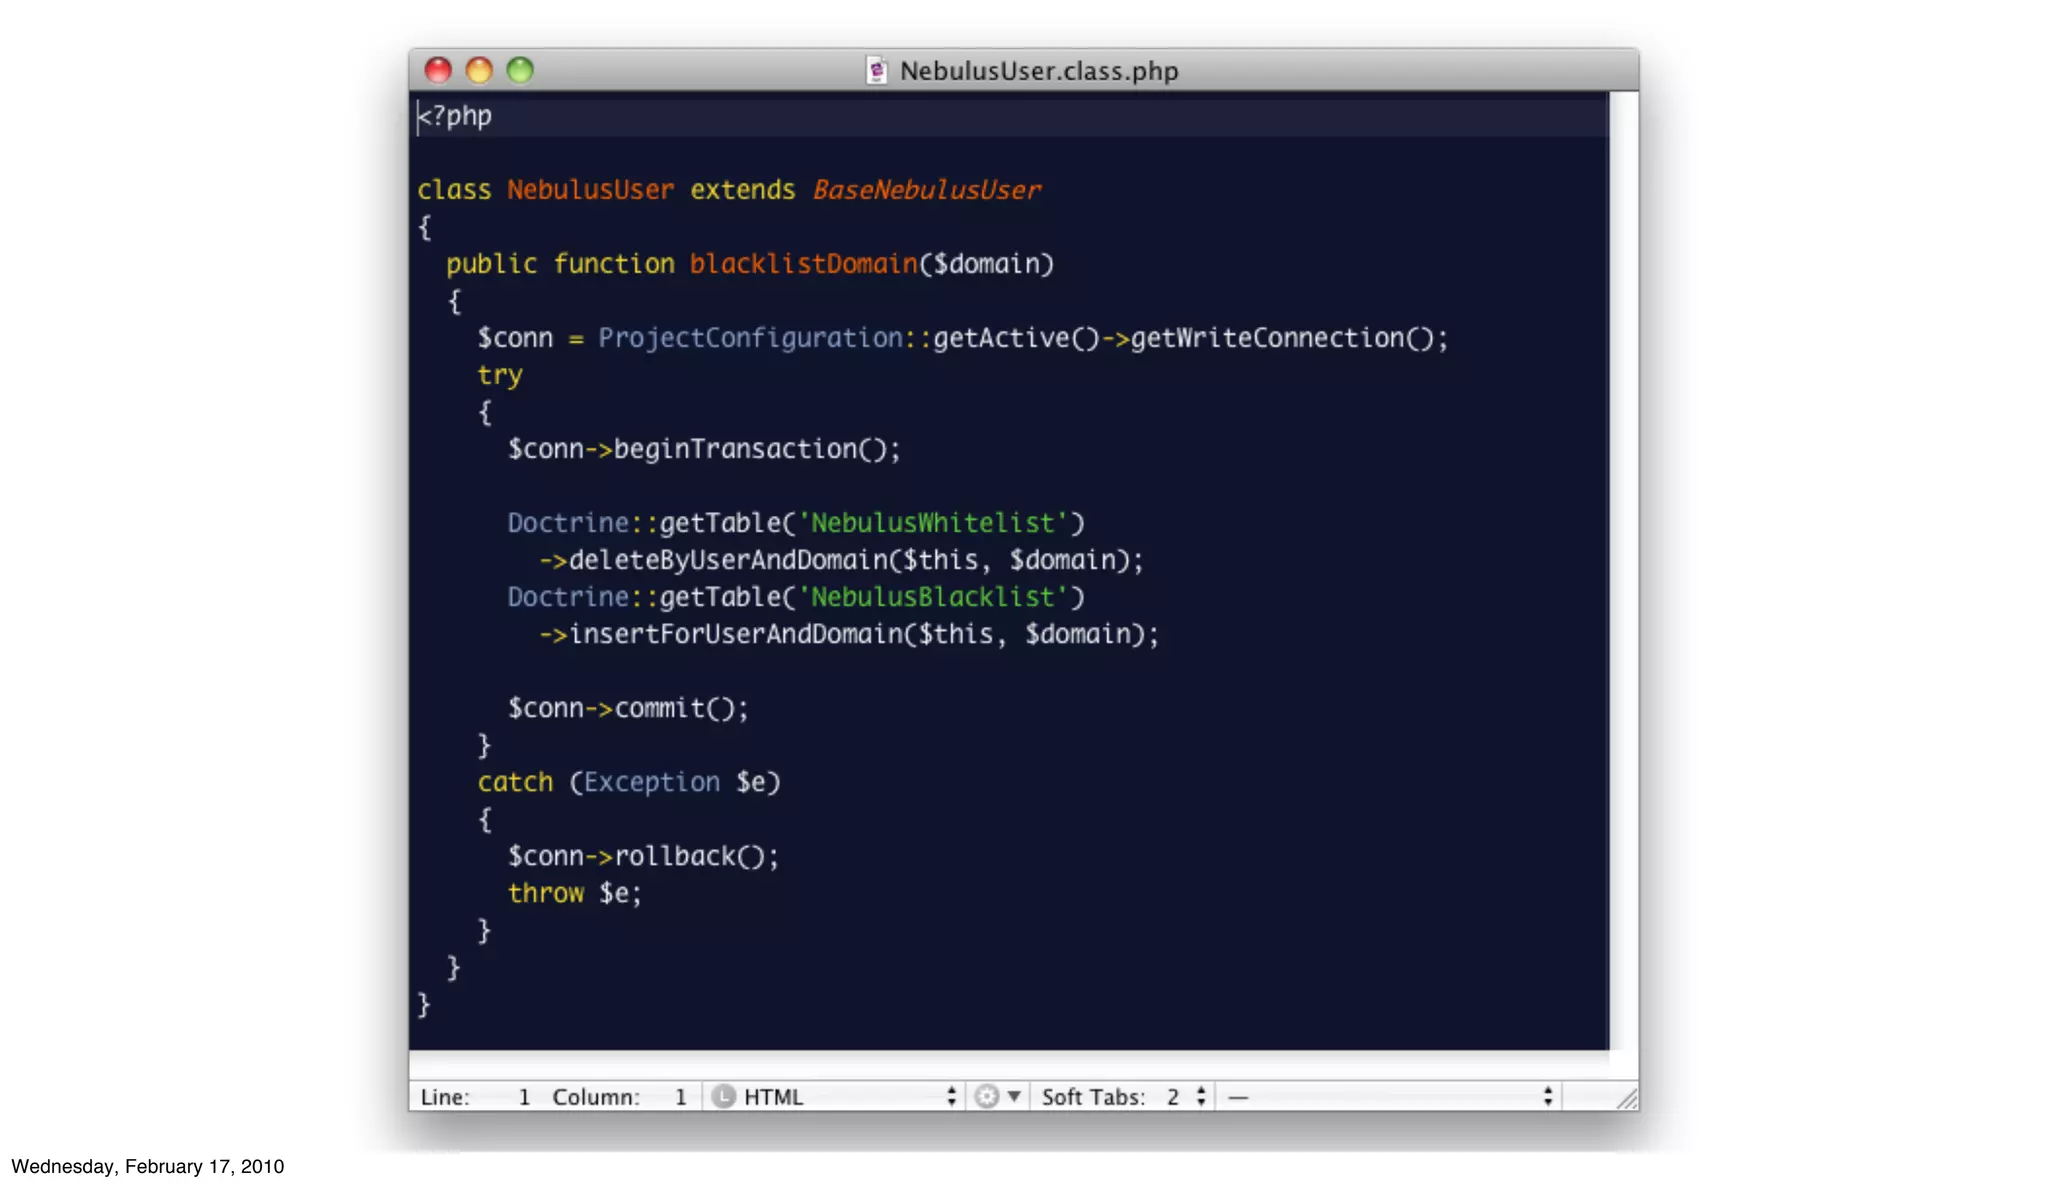Image resolution: width=2048 pixels, height=1184 pixels.
Task: Click the 'NebulusBlacklist' string literal
Action: tap(932, 597)
